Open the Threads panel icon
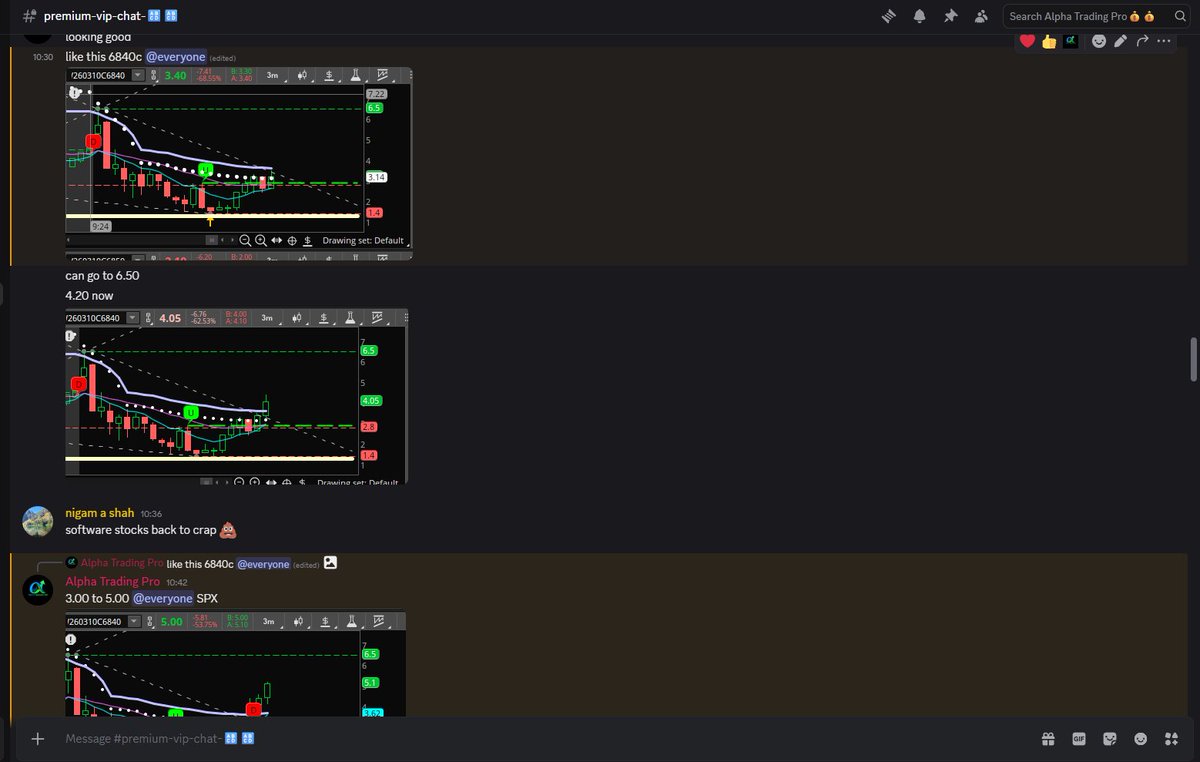The width and height of the screenshot is (1200, 762). point(888,16)
